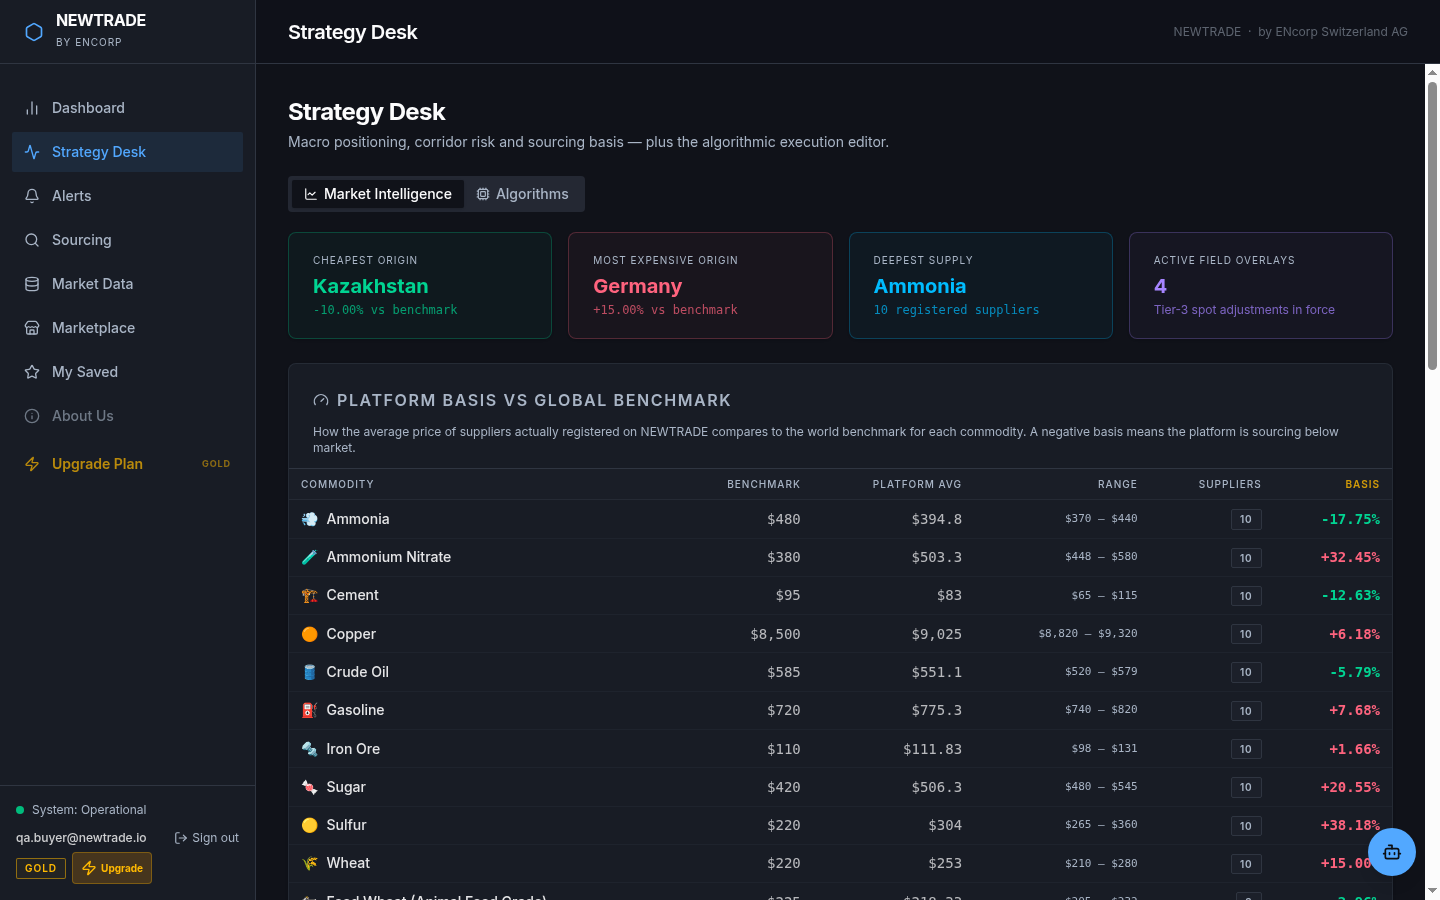Click the About Us info icon
1440x900 pixels.
(32, 416)
